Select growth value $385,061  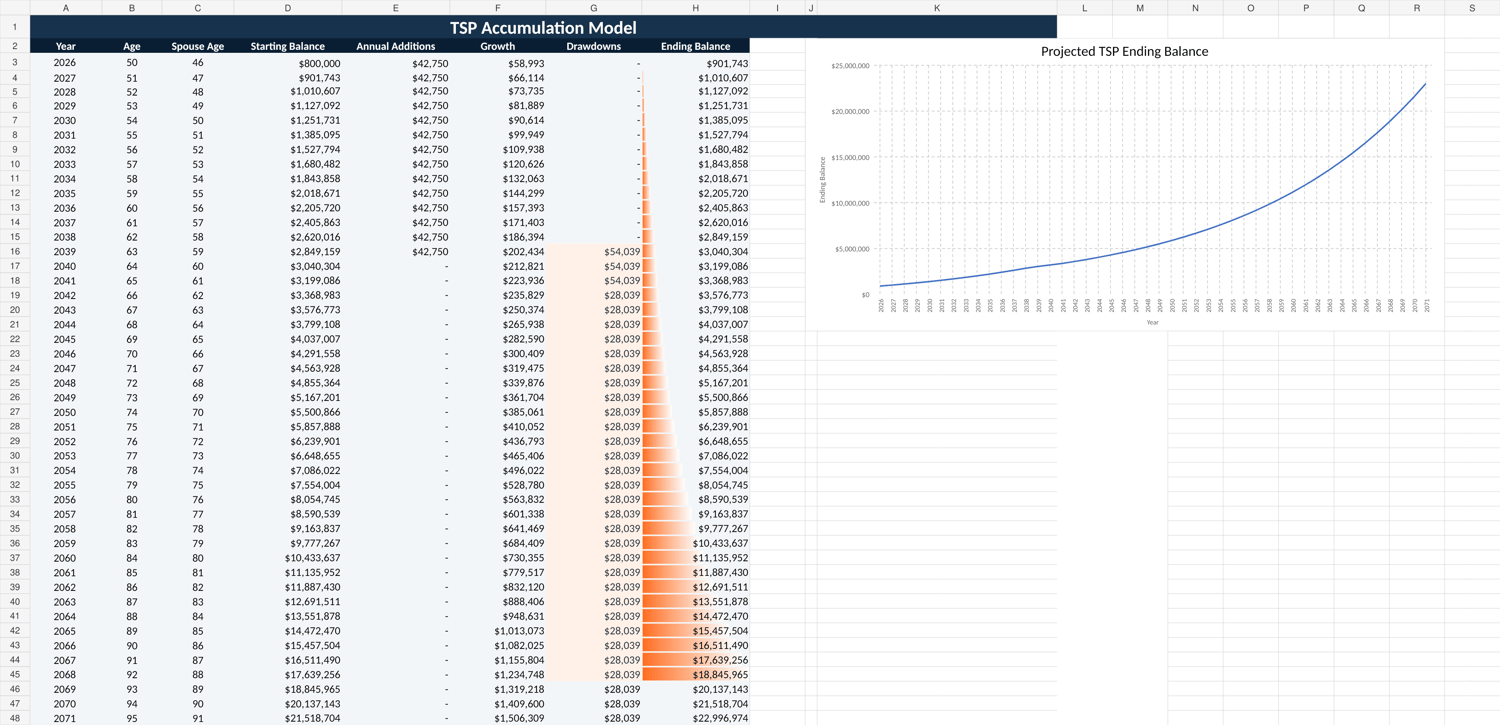click(498, 412)
